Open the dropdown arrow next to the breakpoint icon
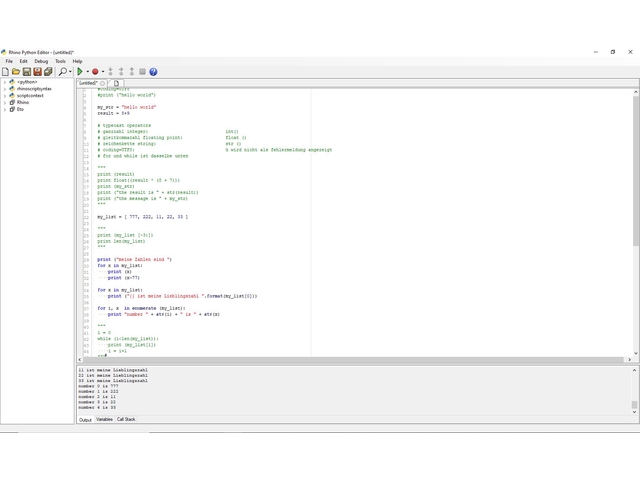The width and height of the screenshot is (640, 480). tap(103, 72)
